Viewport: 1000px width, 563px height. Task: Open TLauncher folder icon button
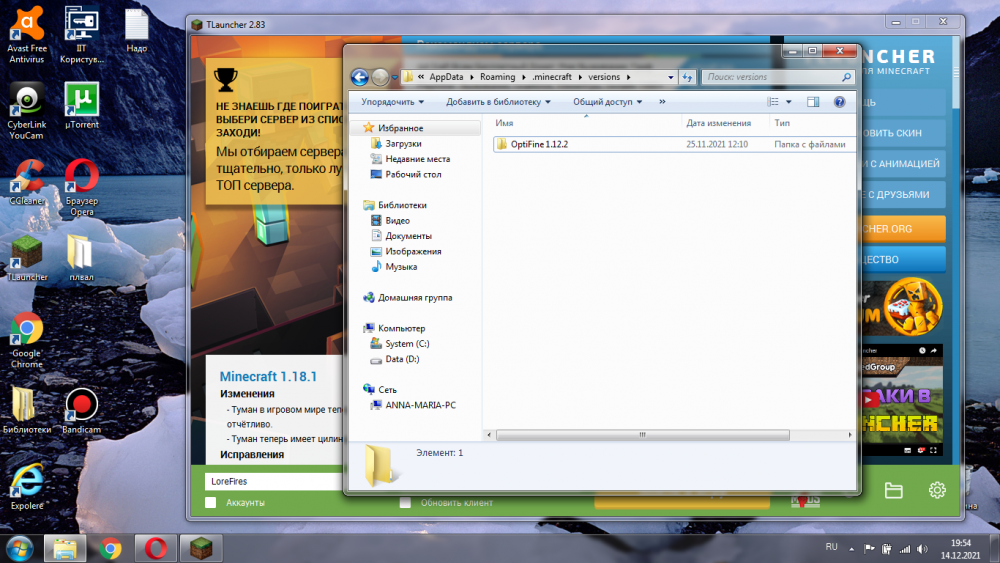pos(893,490)
